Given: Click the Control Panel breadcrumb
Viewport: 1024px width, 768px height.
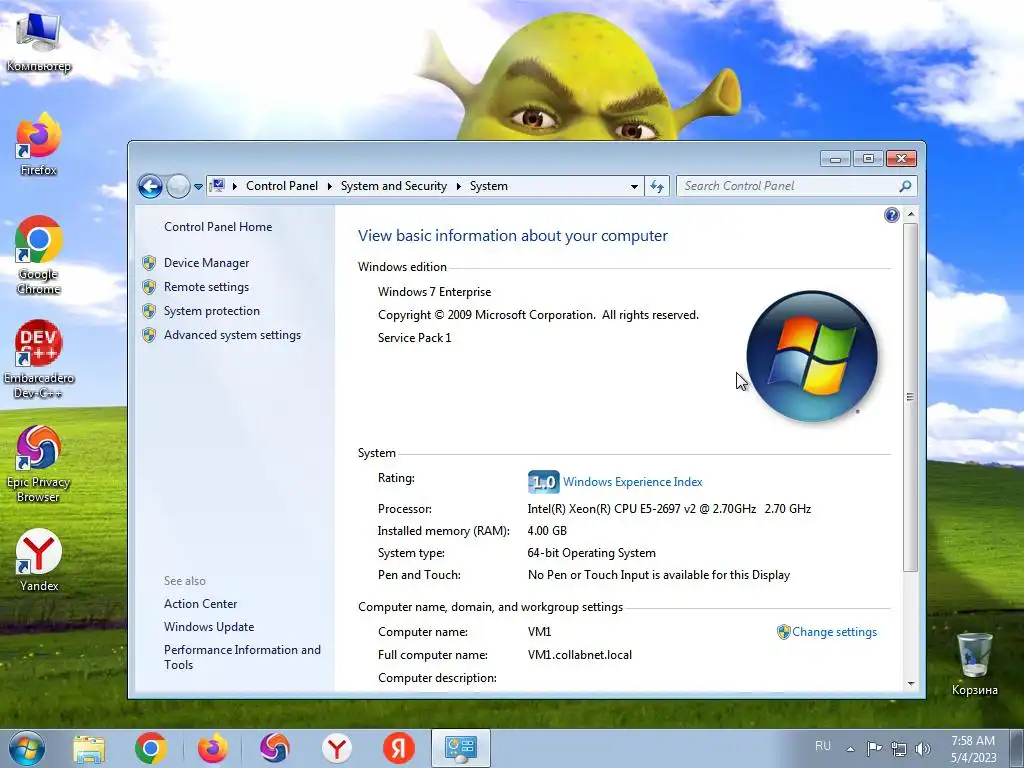Looking at the screenshot, I should click(x=282, y=186).
